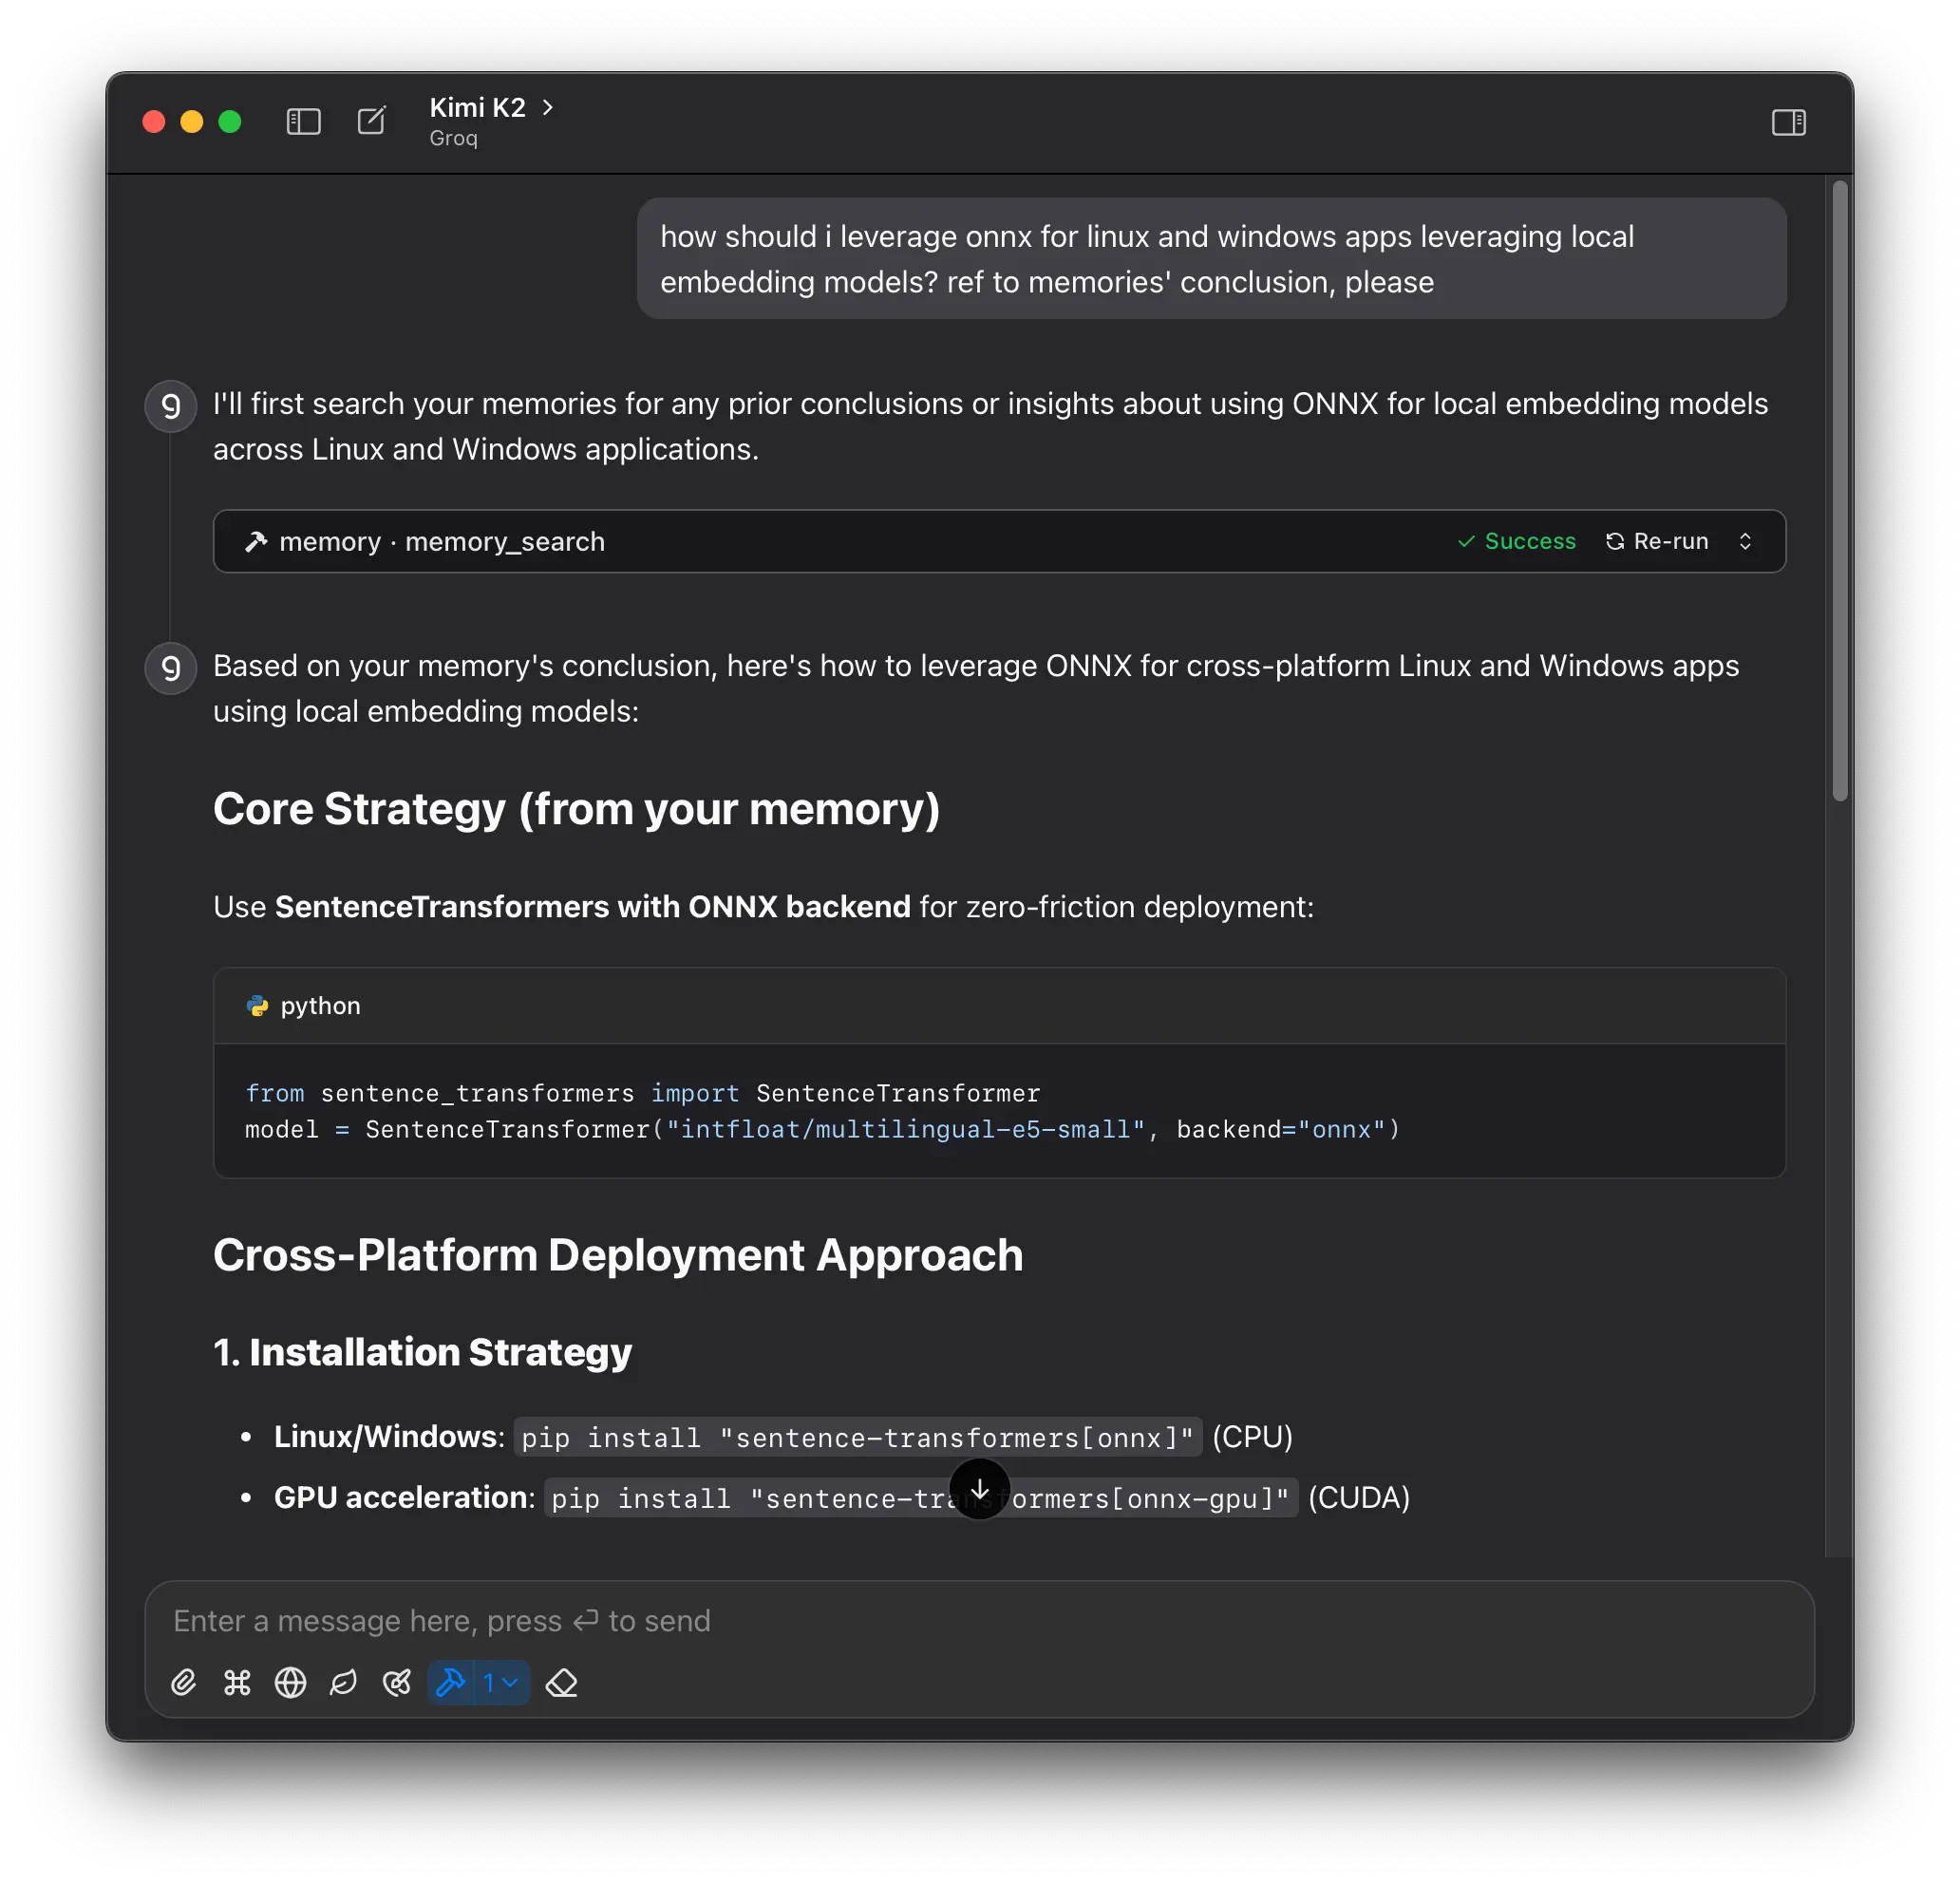
Task: Open the artifact brush icon in composer
Action: click(397, 1683)
